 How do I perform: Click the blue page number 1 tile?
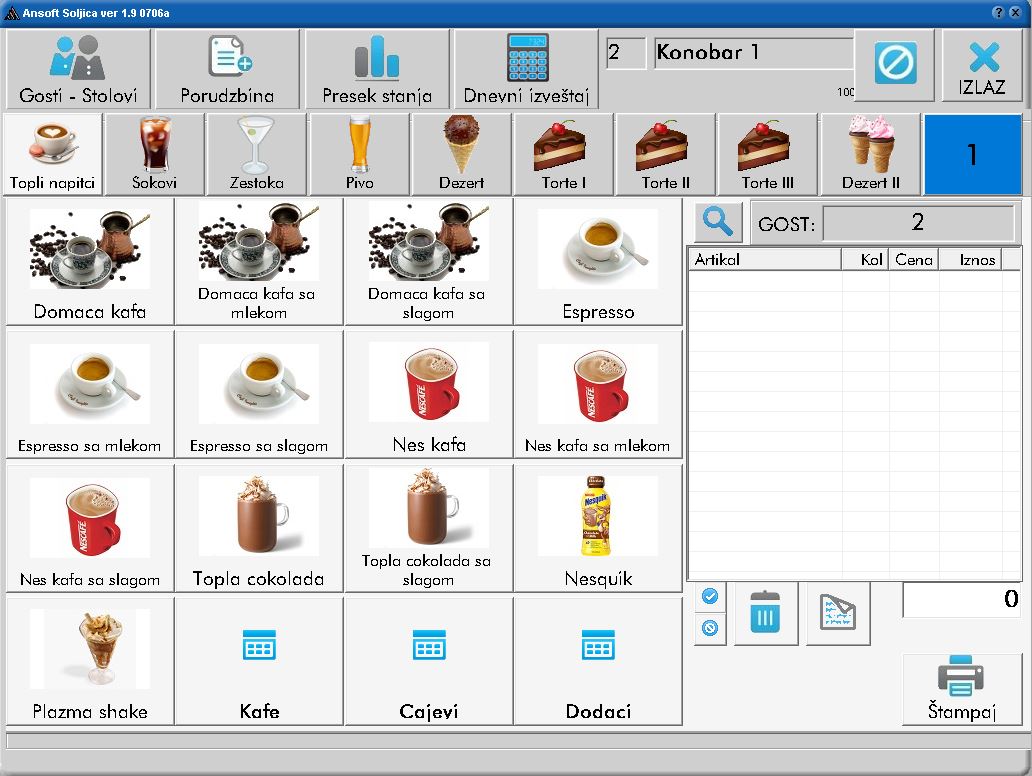(971, 154)
